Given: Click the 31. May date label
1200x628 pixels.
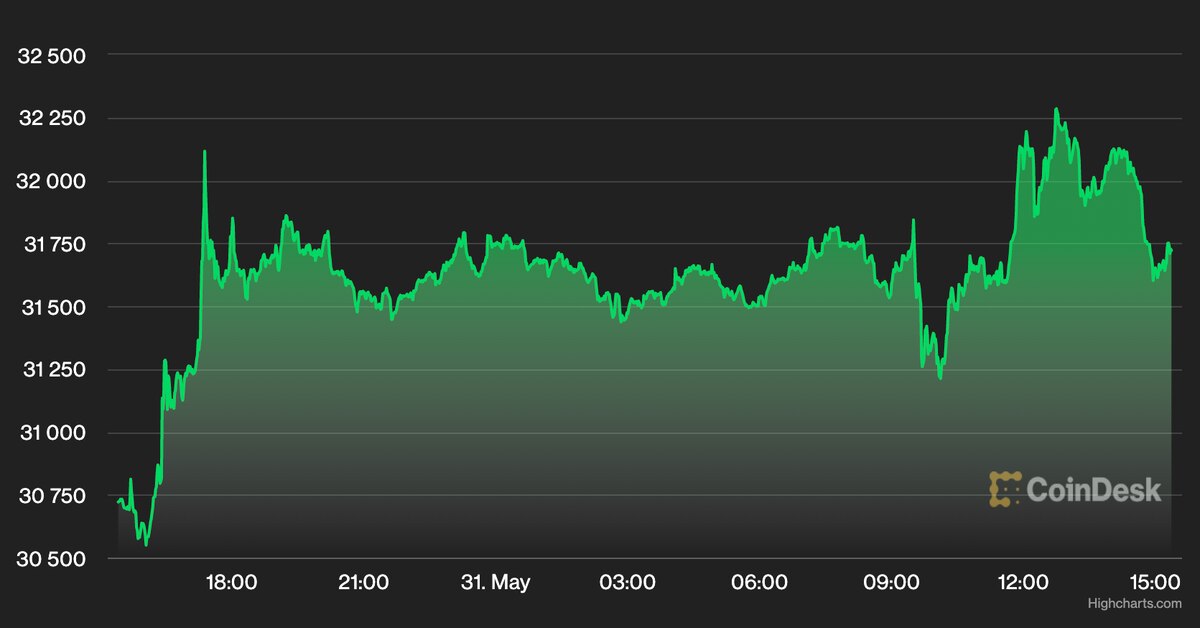Looking at the screenshot, I should tap(495, 582).
